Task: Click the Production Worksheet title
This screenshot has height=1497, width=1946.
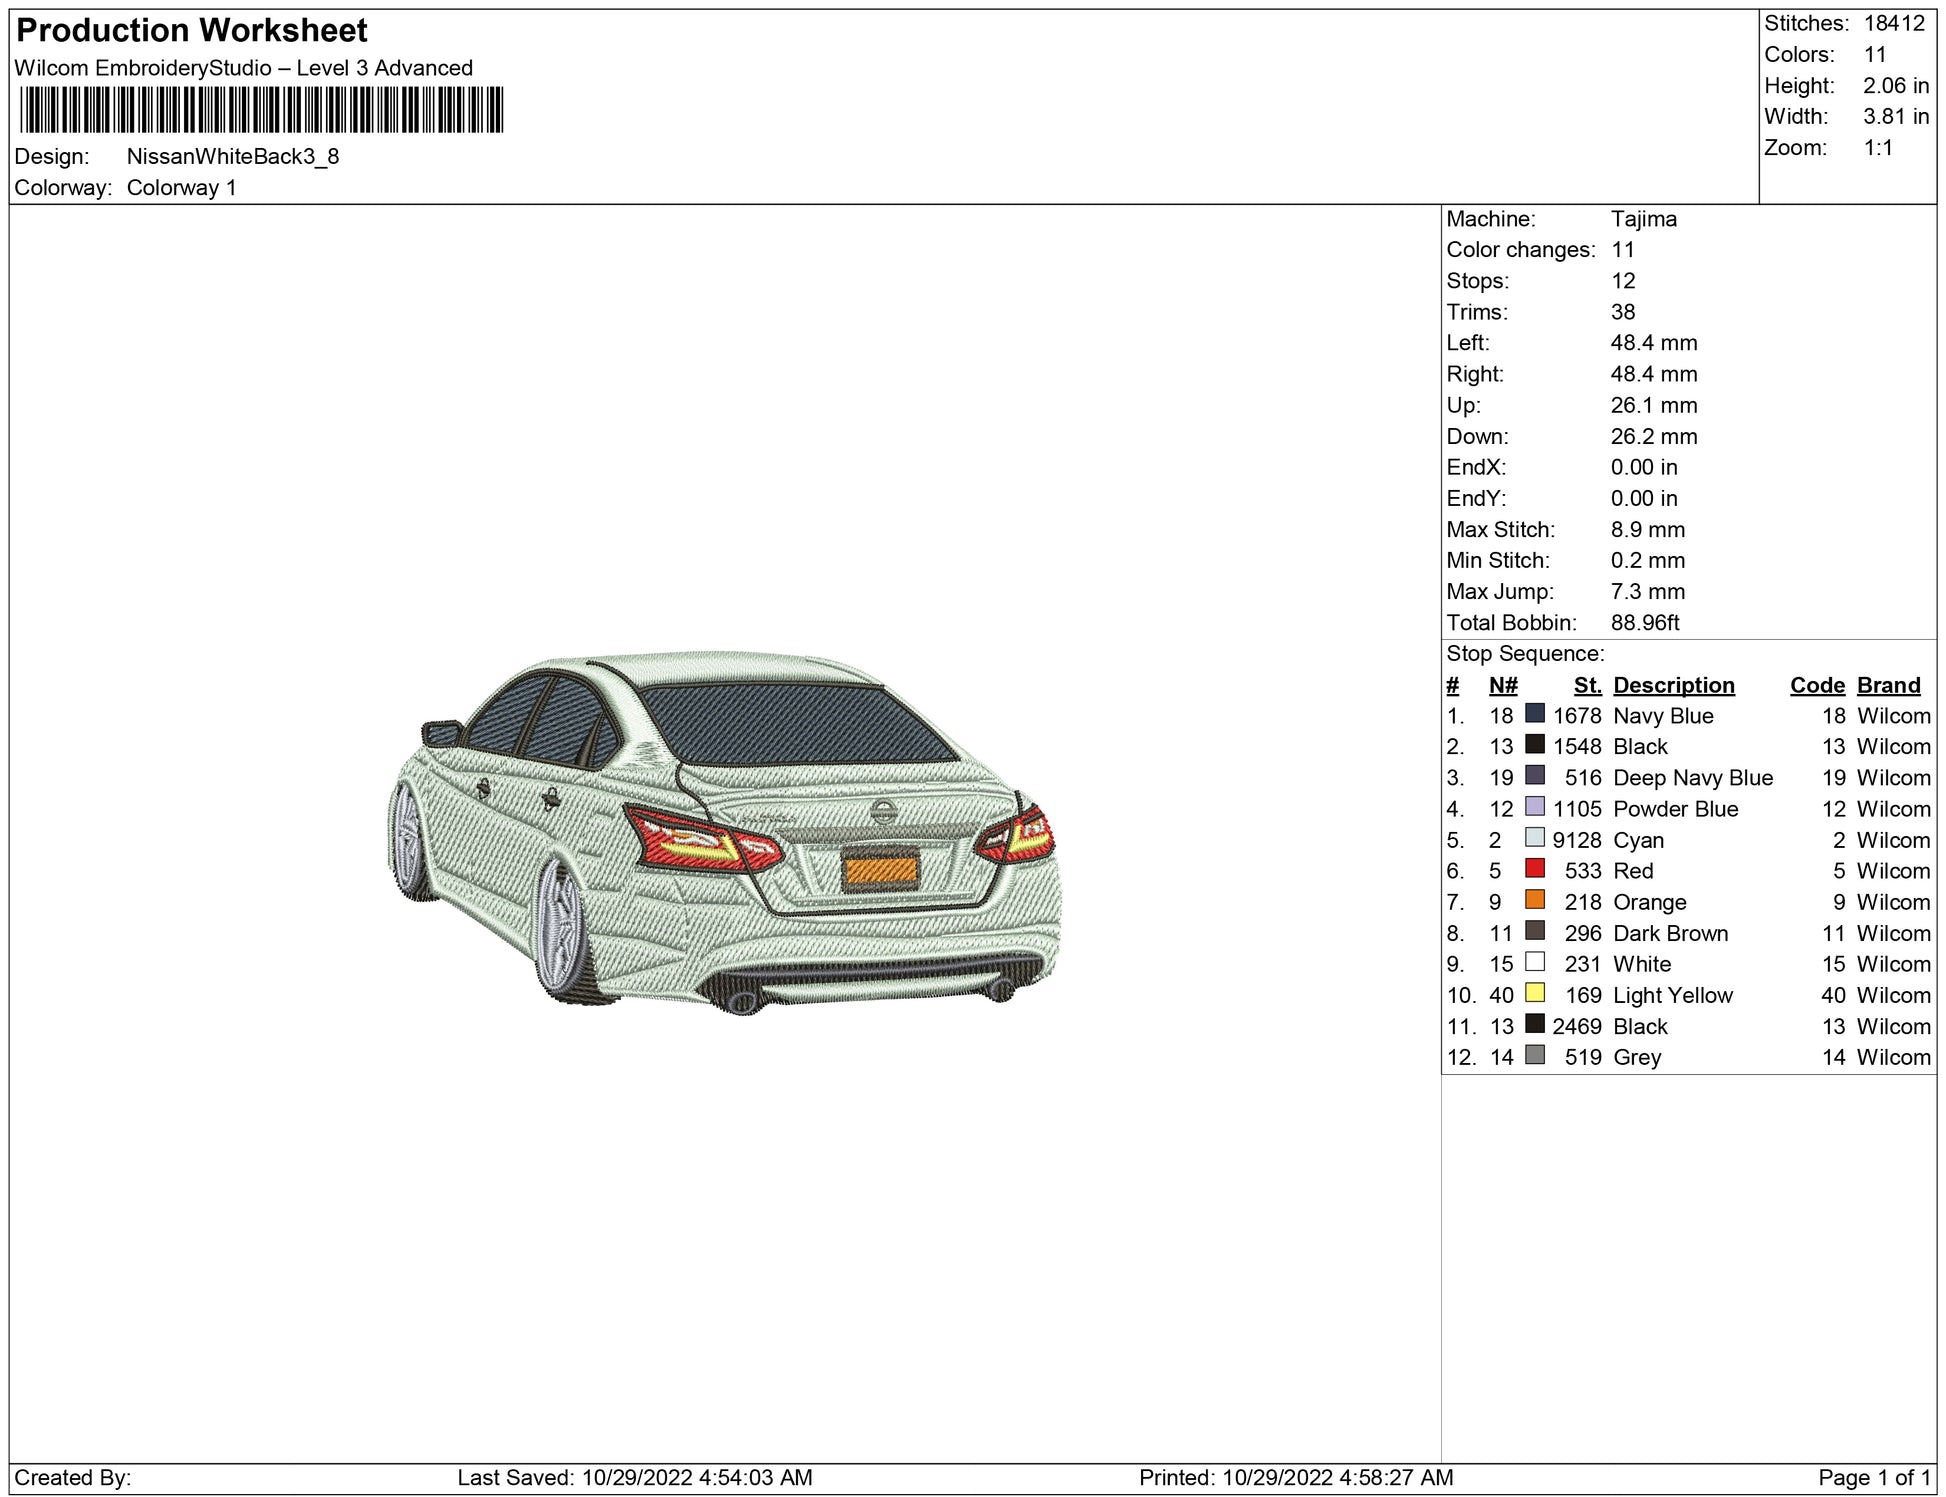Action: [x=192, y=31]
